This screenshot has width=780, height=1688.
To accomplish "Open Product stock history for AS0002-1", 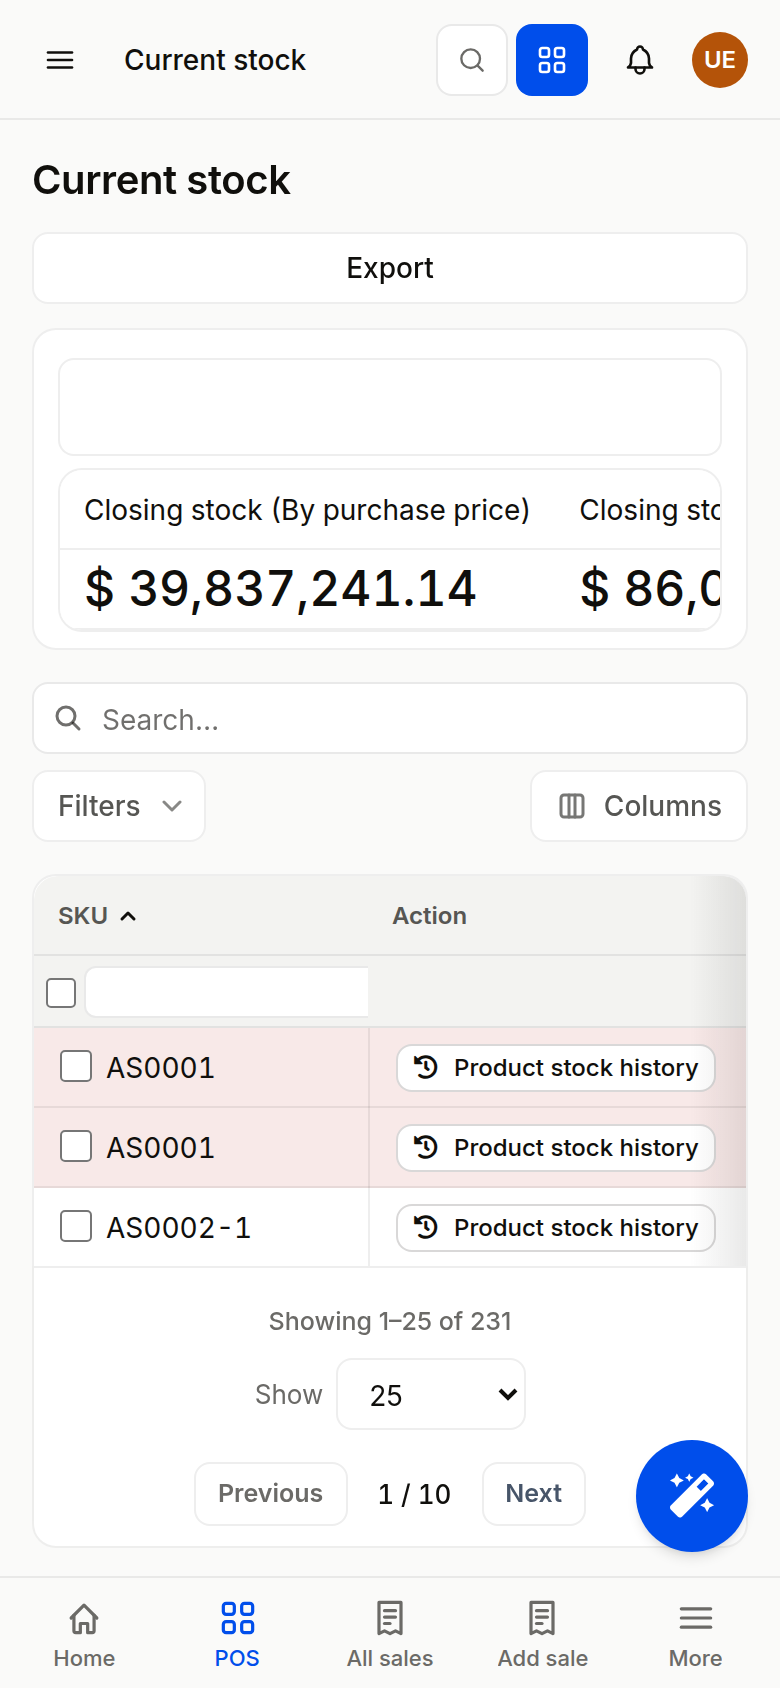I will coord(556,1228).
